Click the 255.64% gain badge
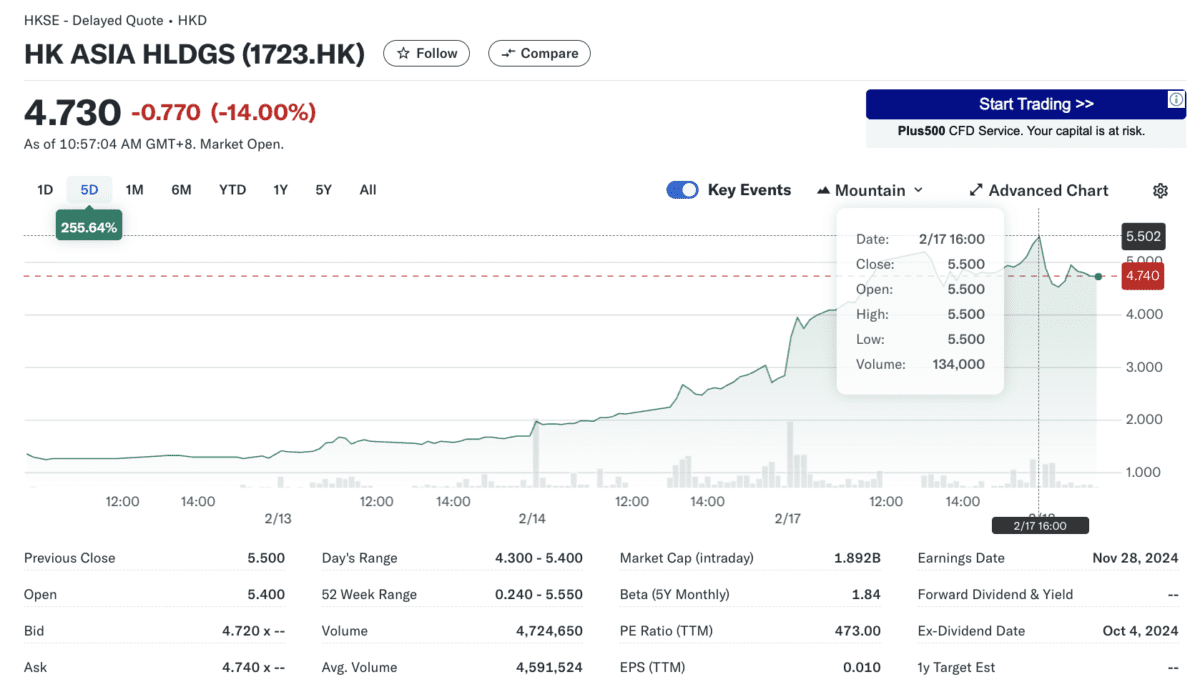 (x=89, y=228)
